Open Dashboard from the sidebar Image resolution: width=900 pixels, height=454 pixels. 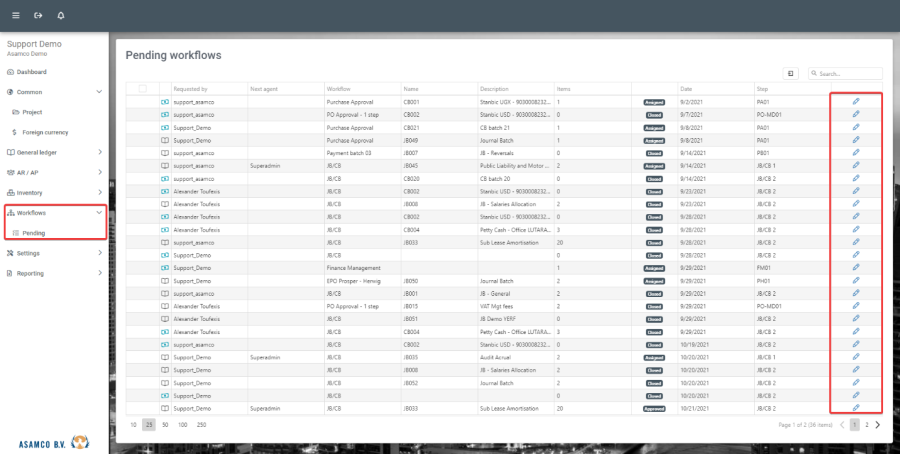pos(31,72)
